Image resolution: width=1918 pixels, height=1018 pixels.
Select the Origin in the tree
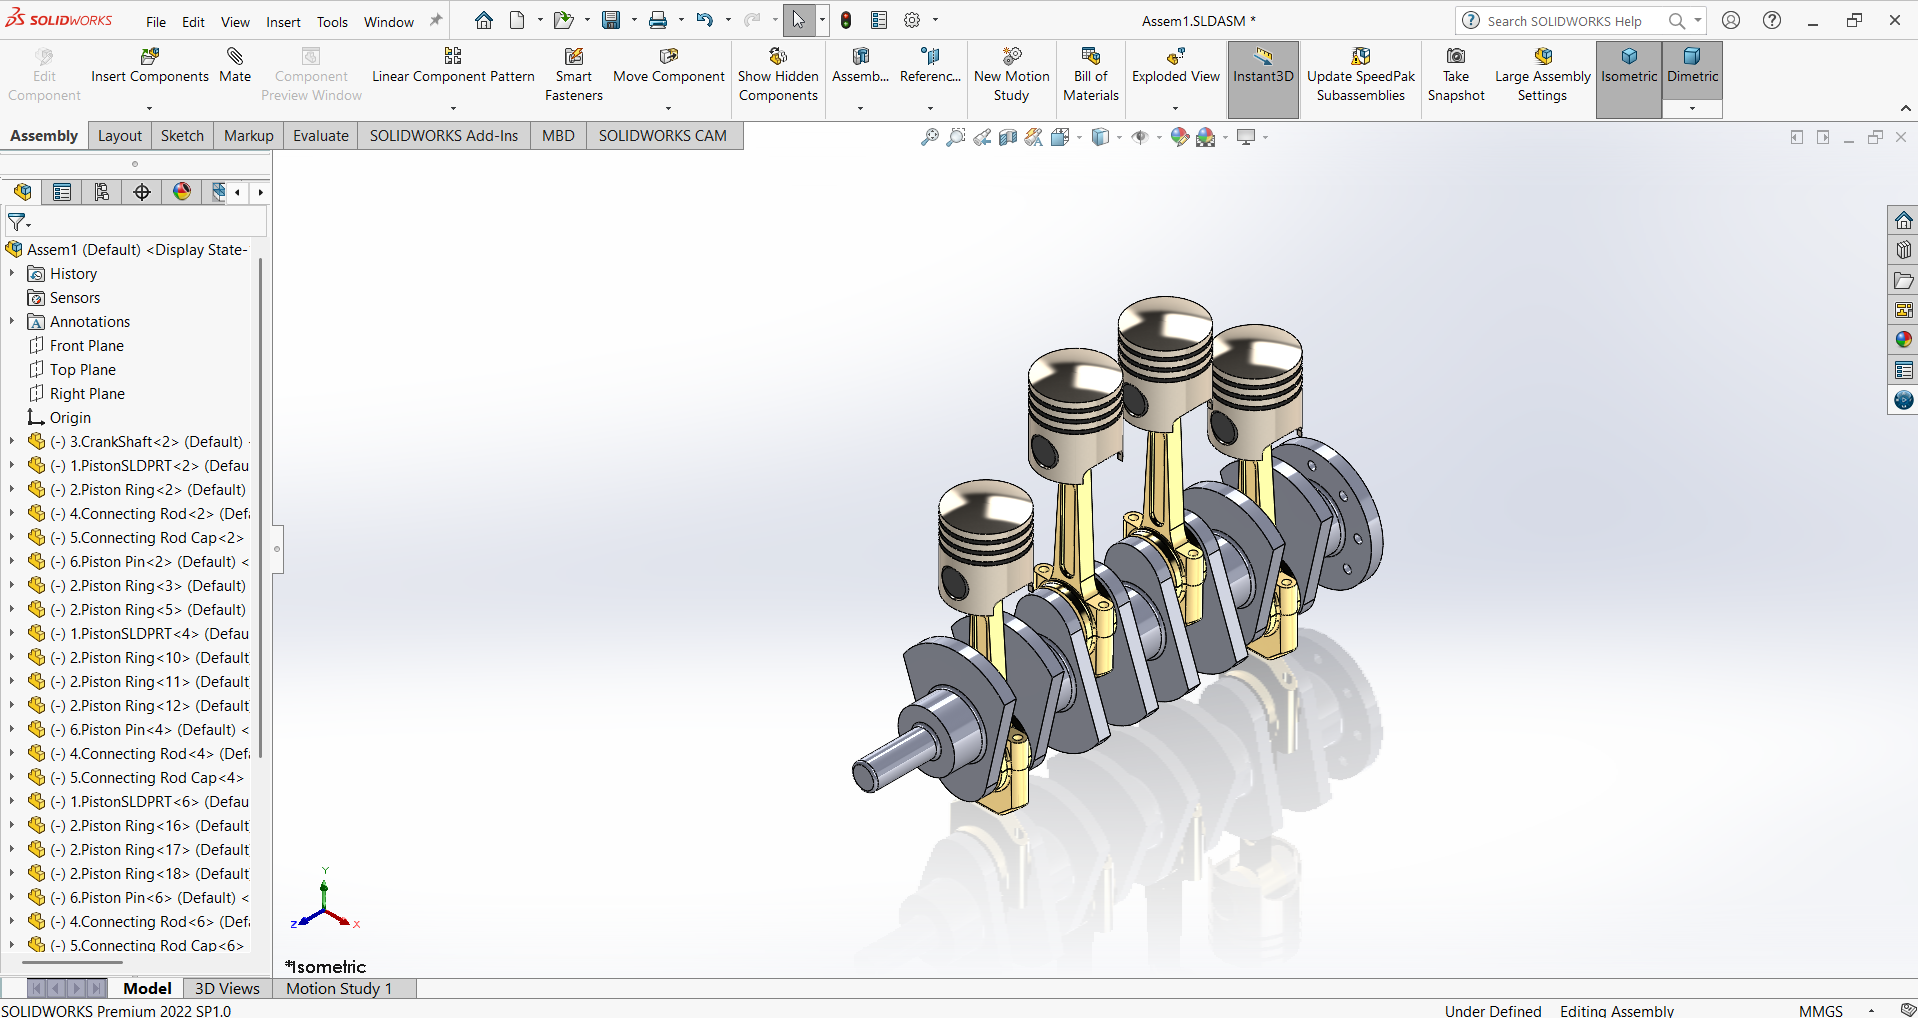[x=70, y=417]
